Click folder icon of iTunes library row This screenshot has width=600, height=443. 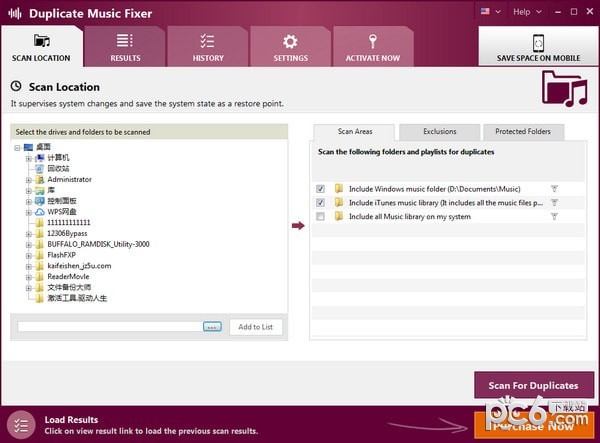coord(339,202)
